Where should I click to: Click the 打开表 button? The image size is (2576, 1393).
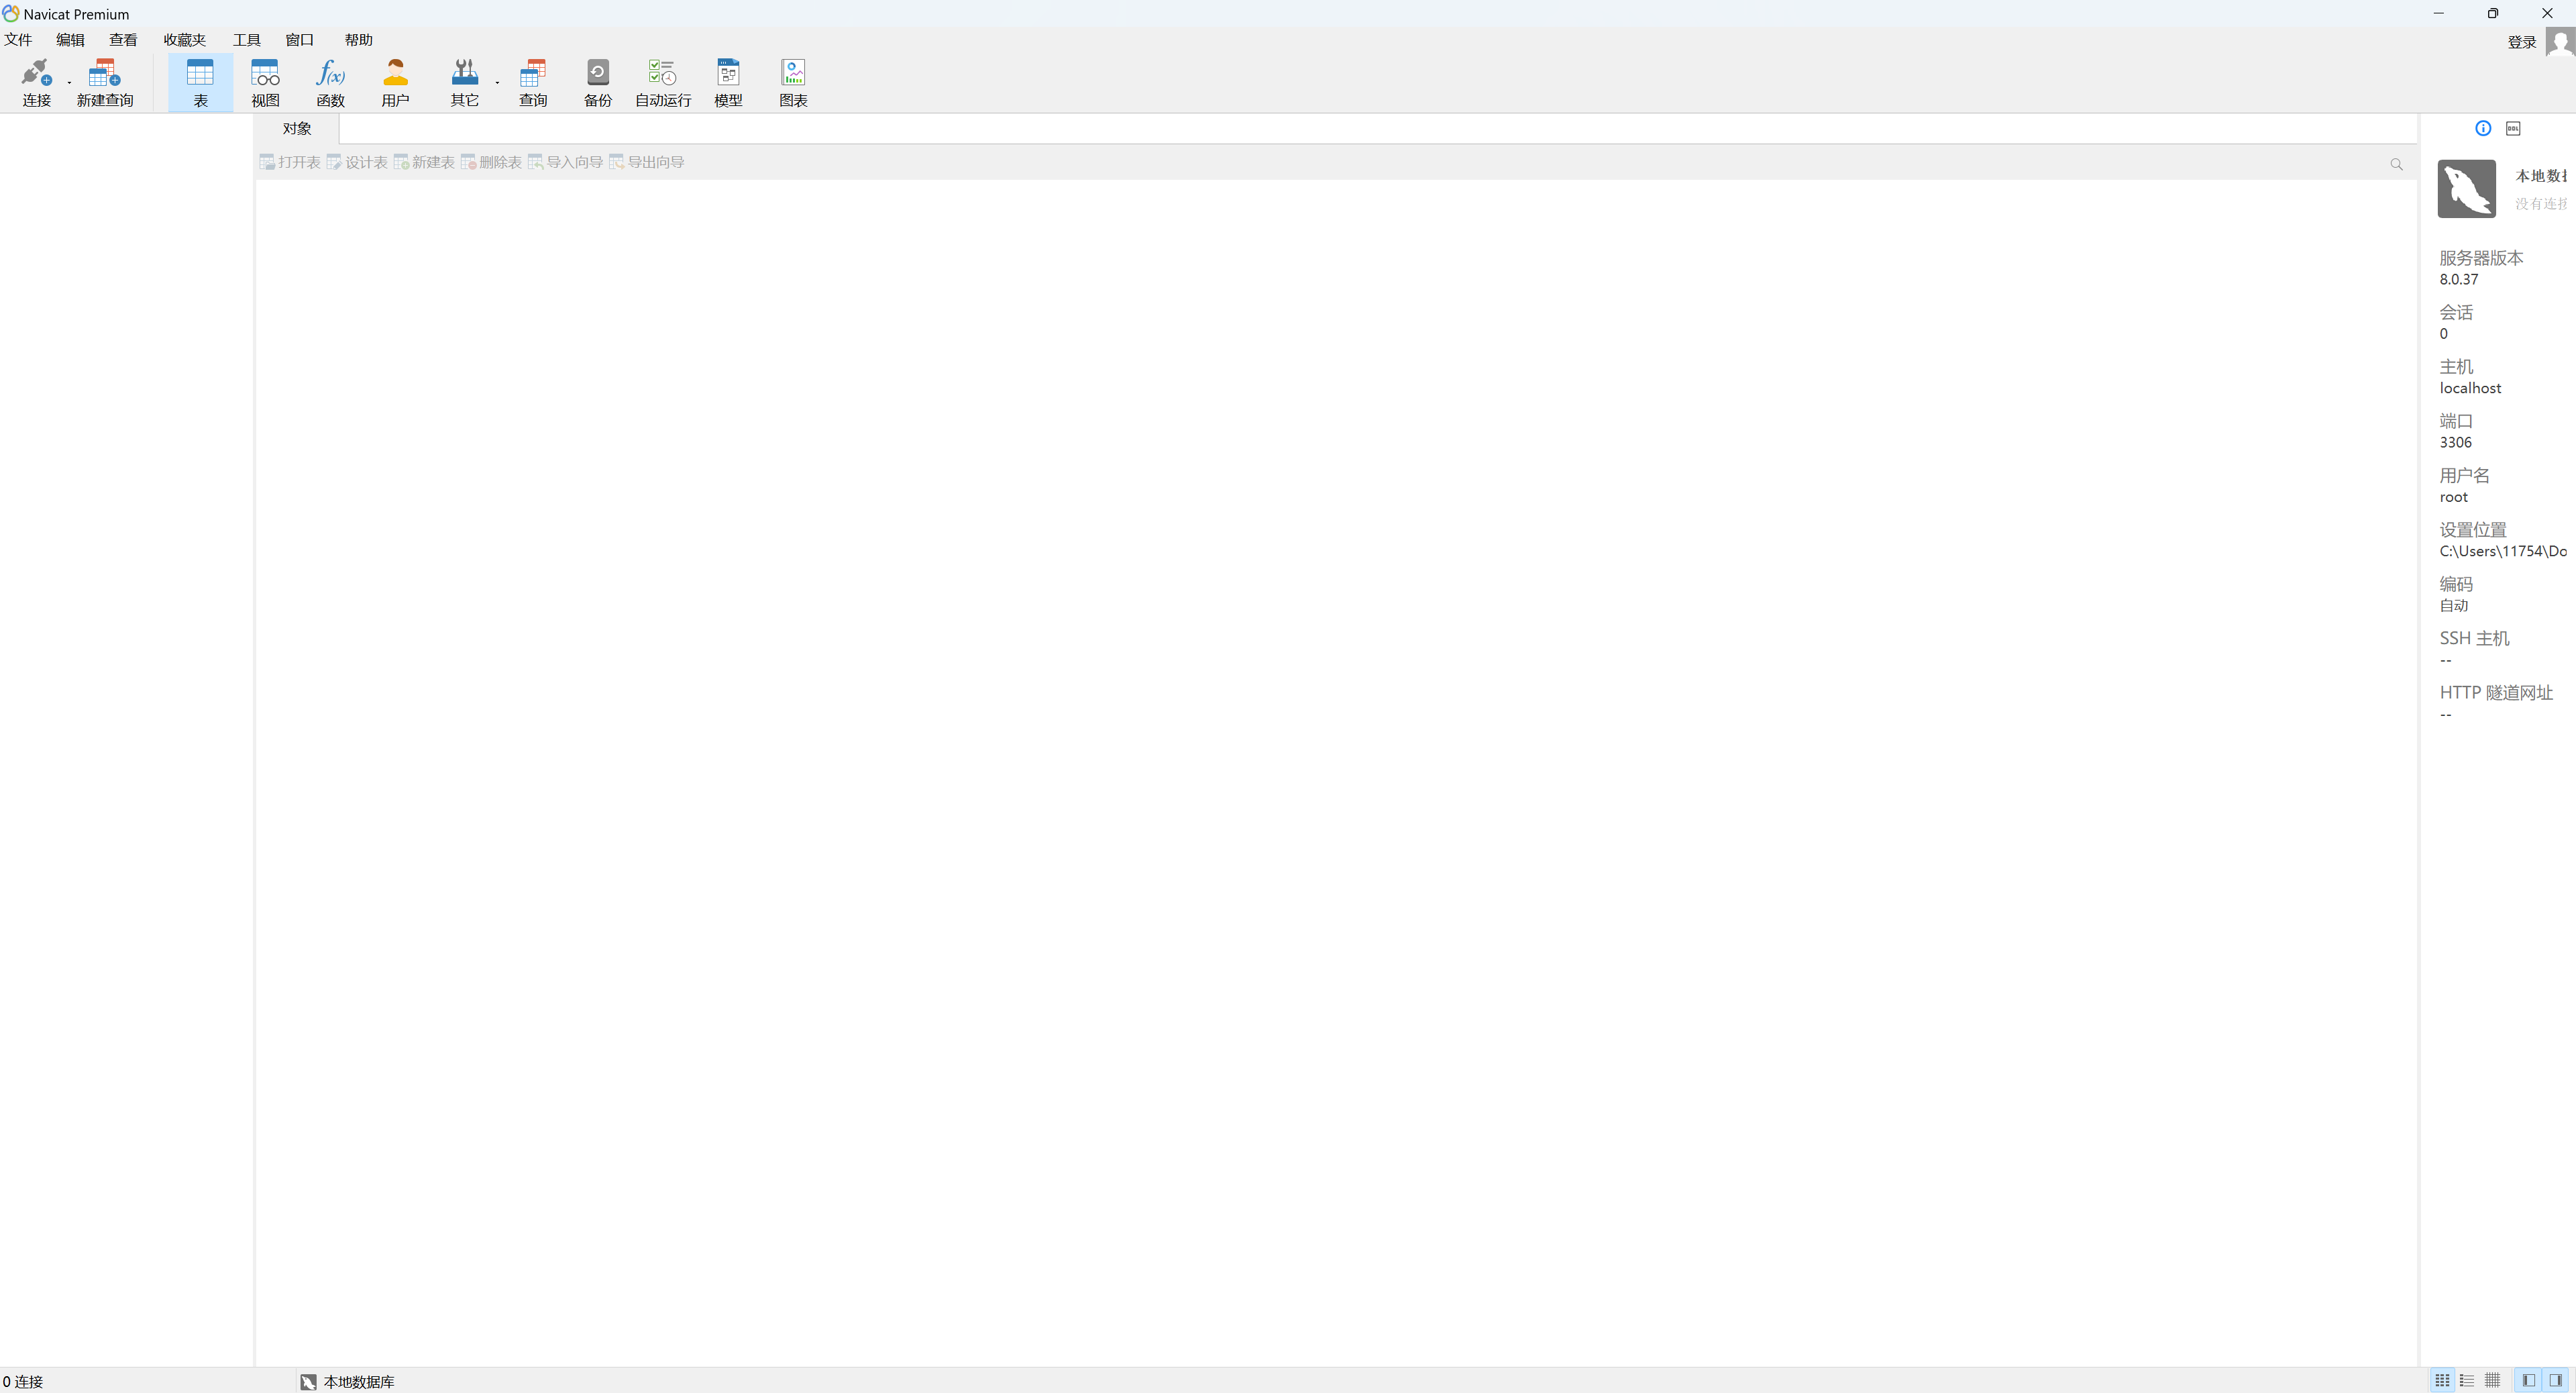tap(290, 162)
